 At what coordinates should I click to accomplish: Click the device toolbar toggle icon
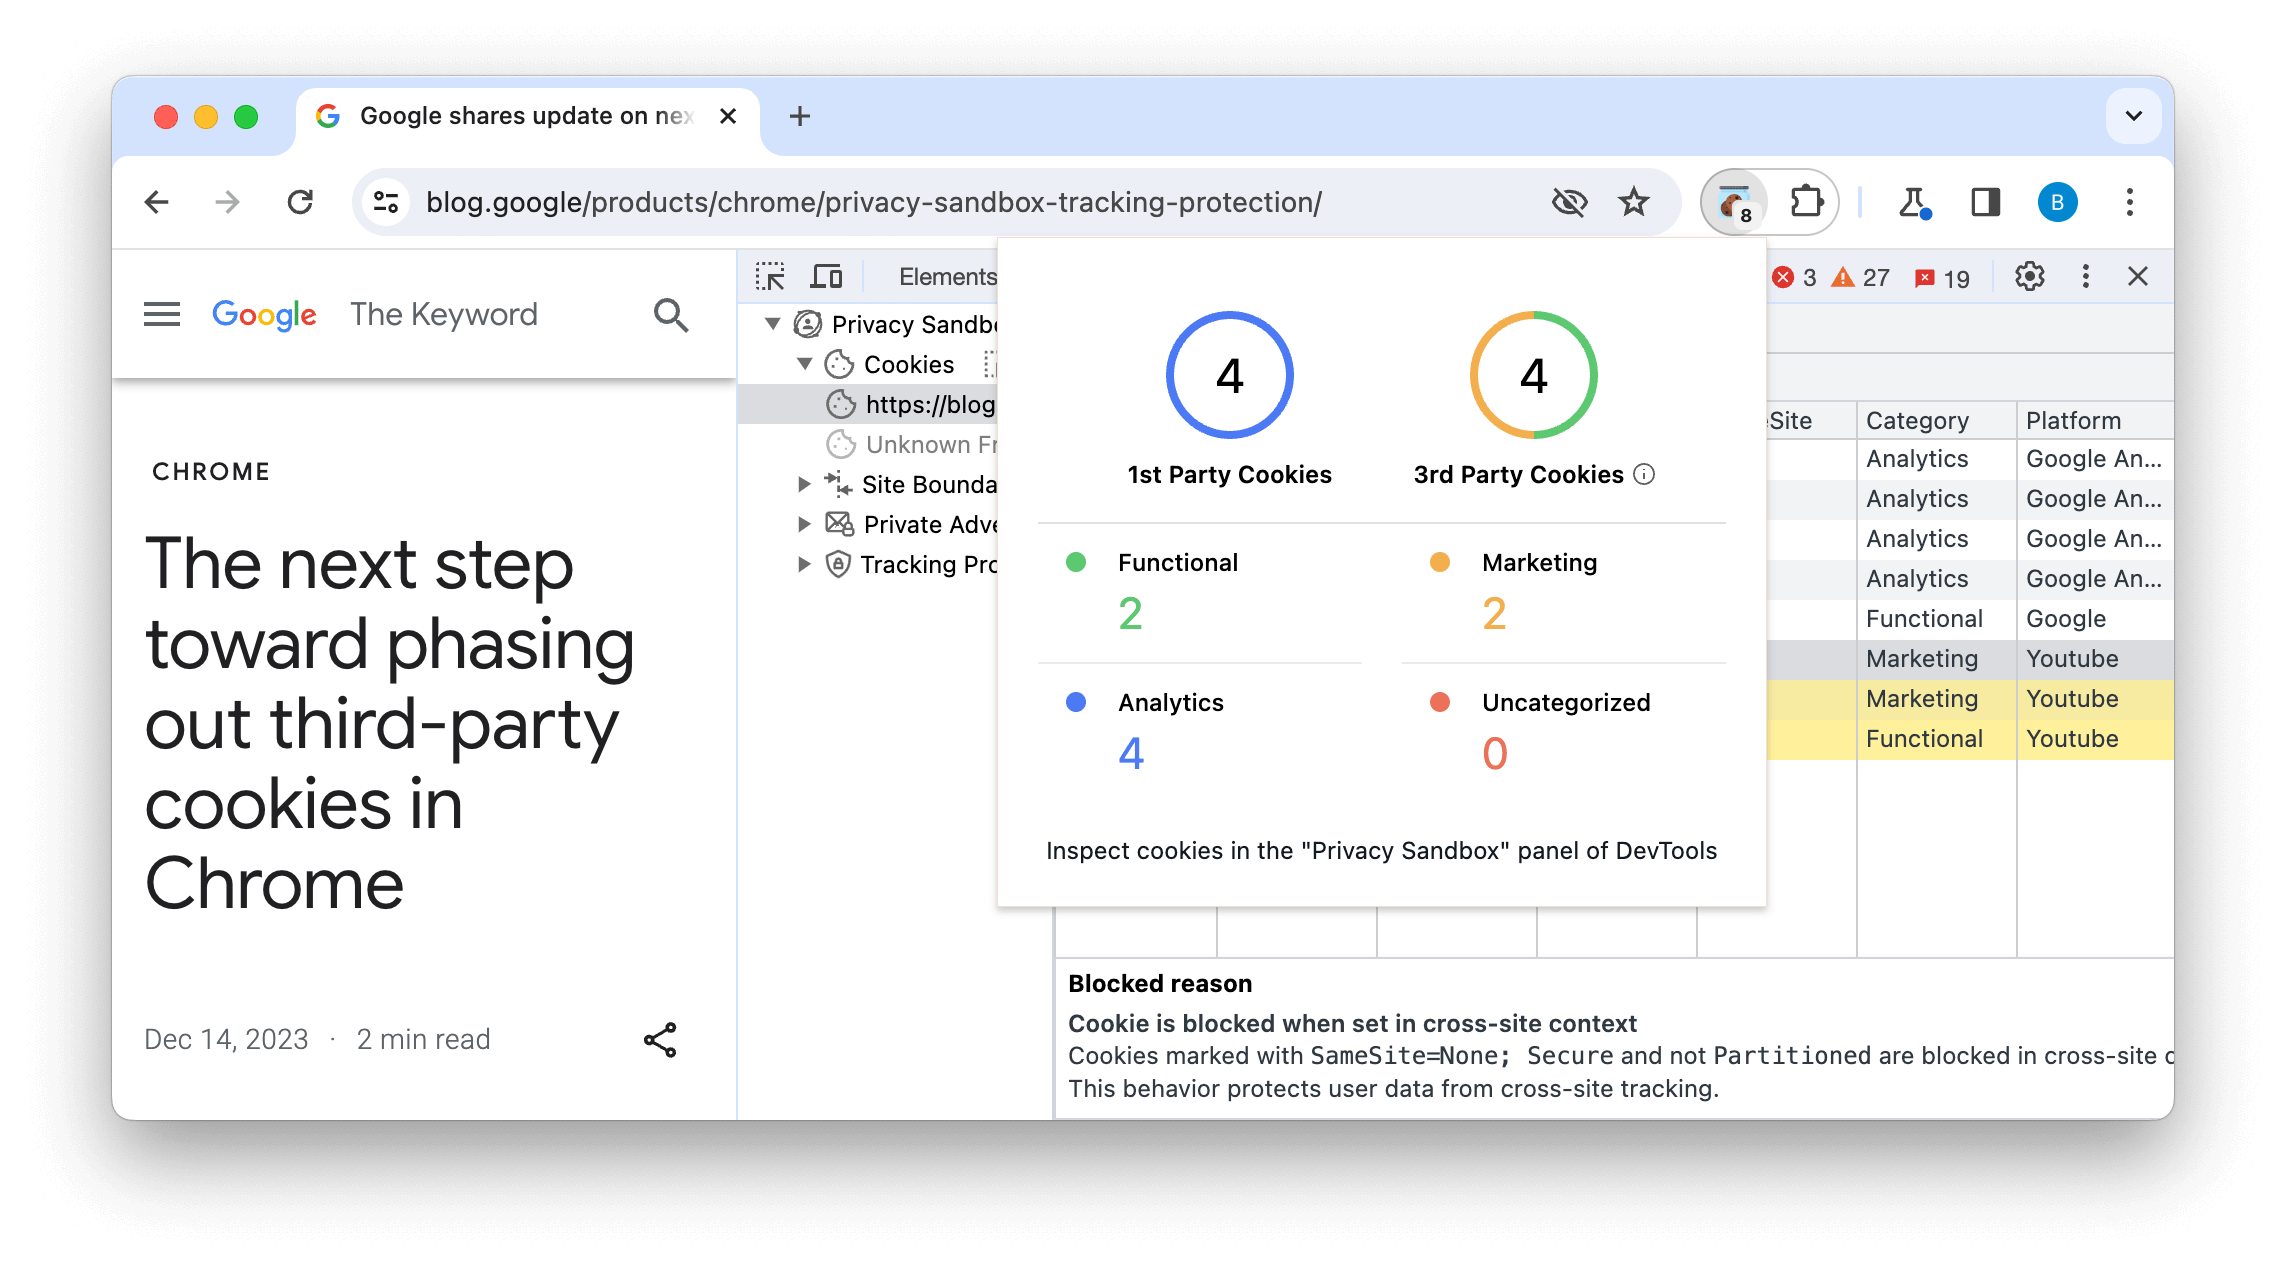pos(829,275)
